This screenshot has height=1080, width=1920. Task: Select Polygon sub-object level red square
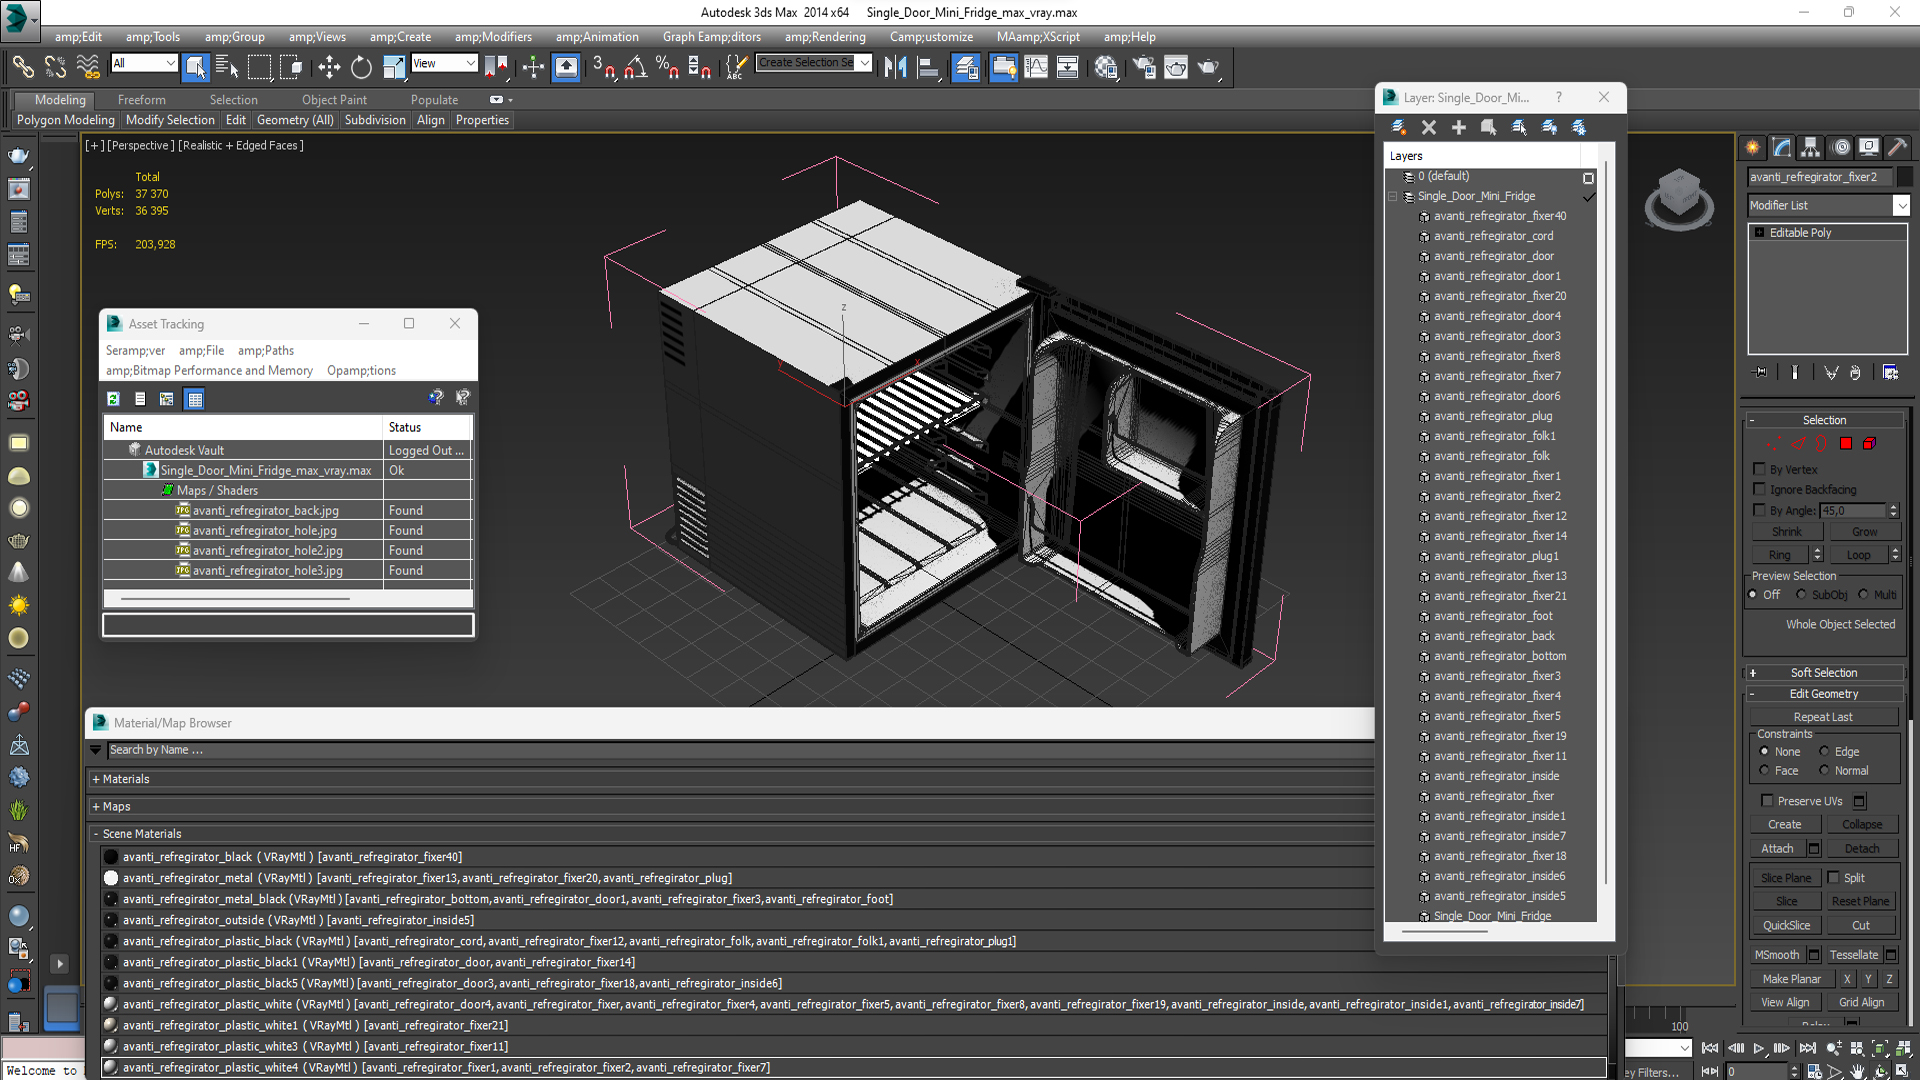coord(1846,444)
